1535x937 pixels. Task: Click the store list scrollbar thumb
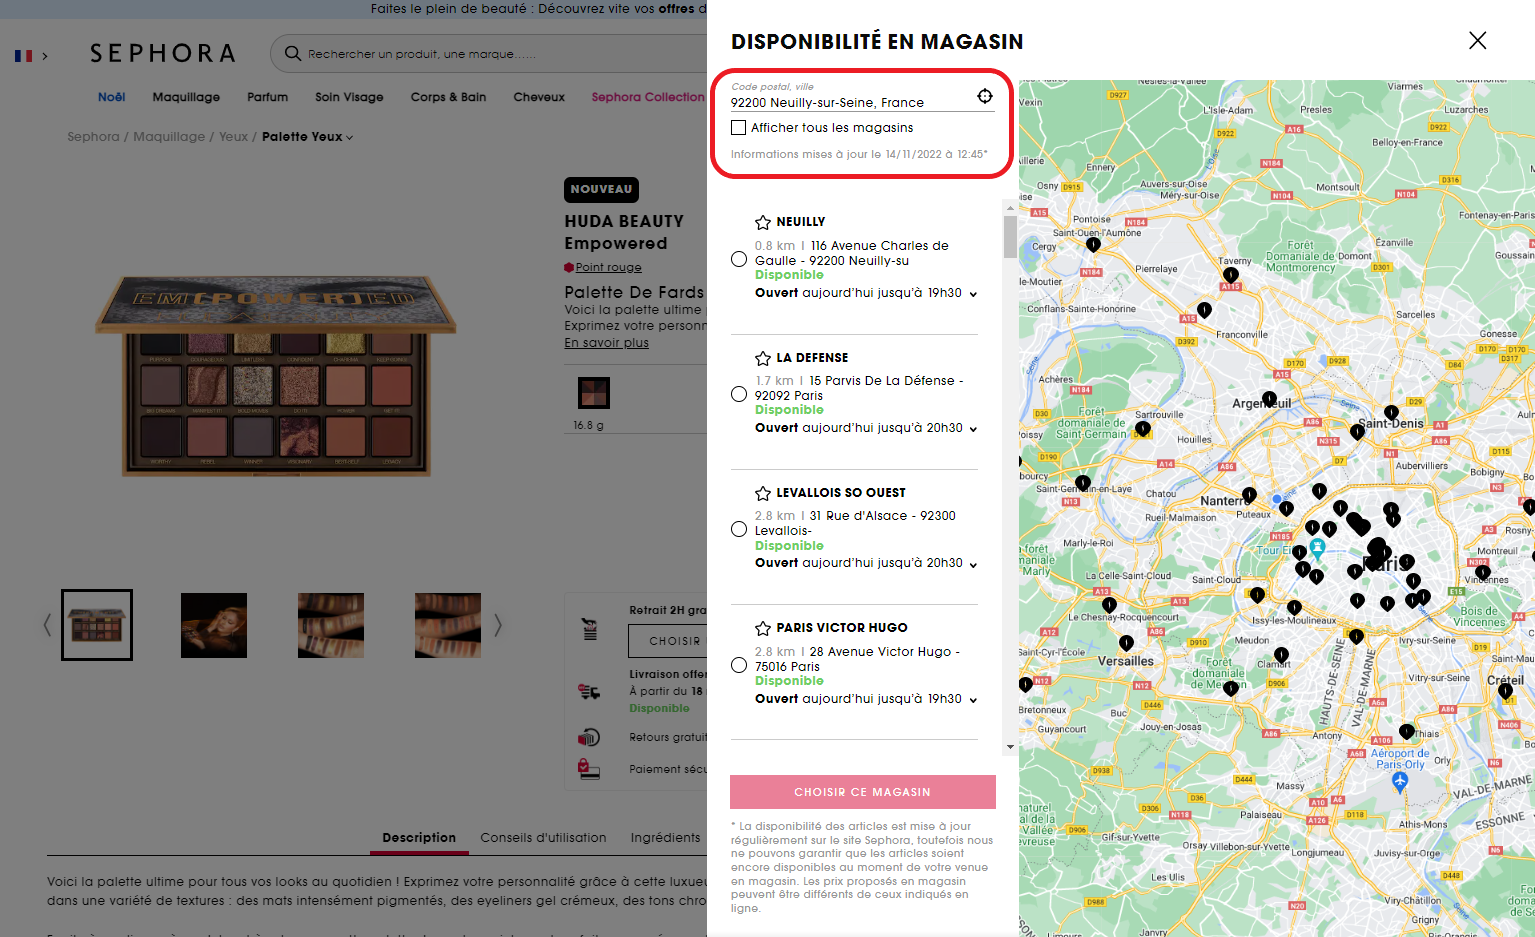1010,237
